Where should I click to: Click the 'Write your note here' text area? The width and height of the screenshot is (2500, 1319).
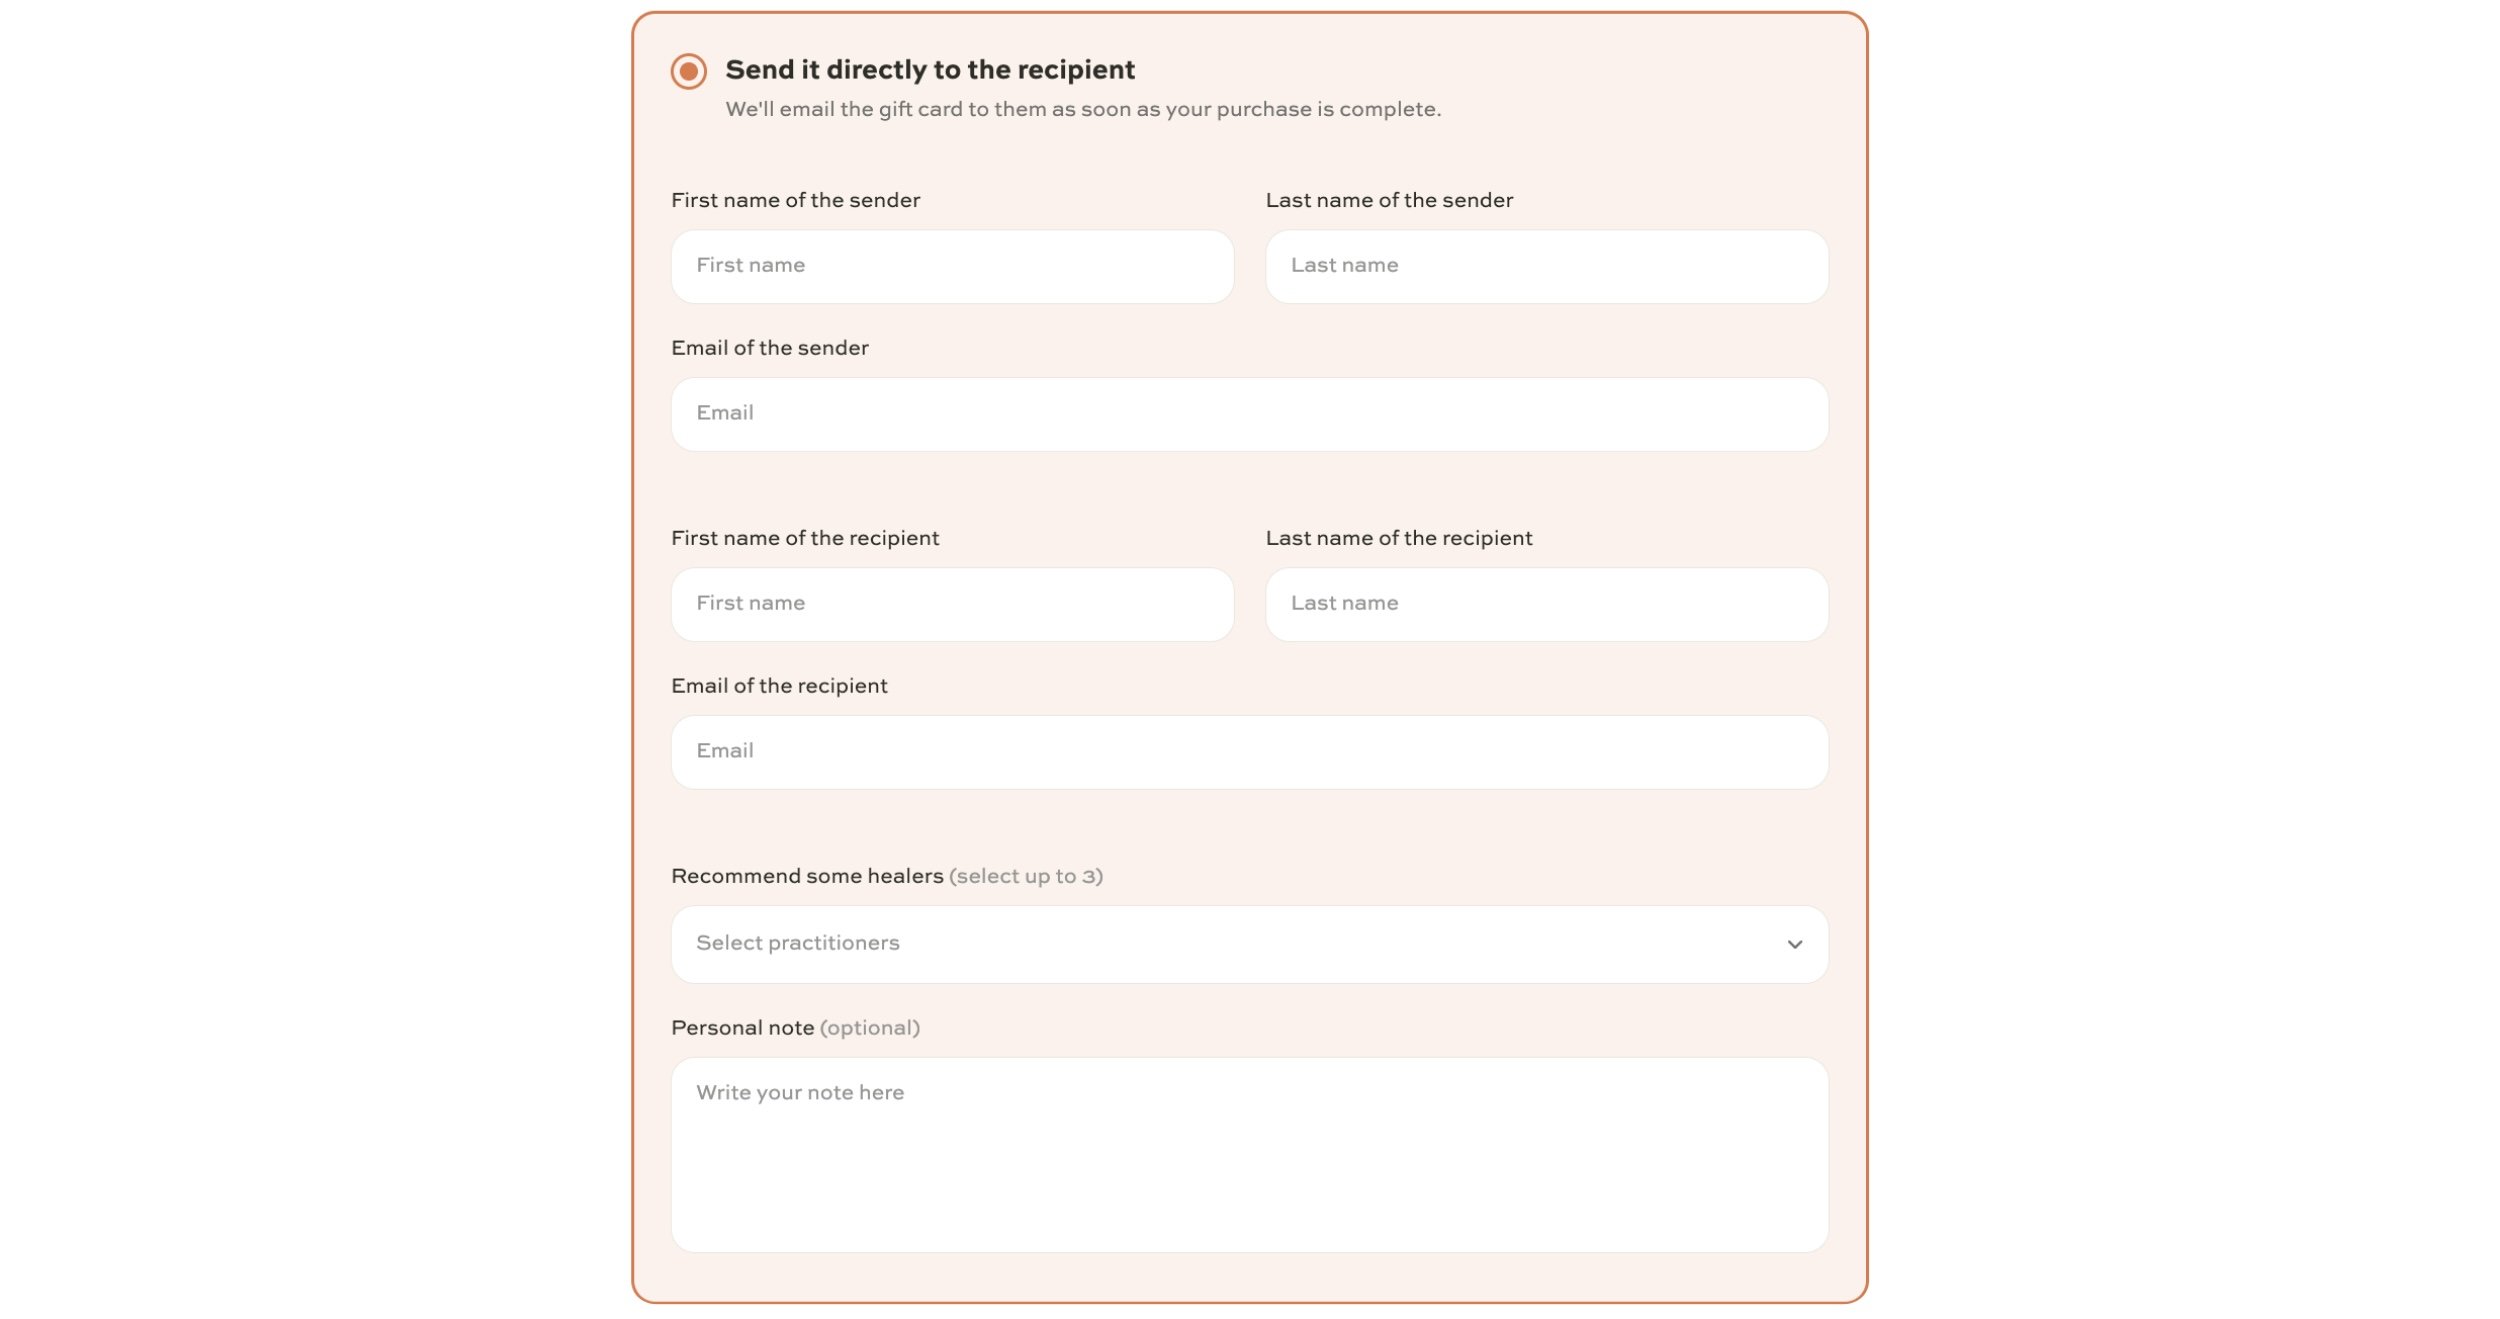click(x=1249, y=1155)
